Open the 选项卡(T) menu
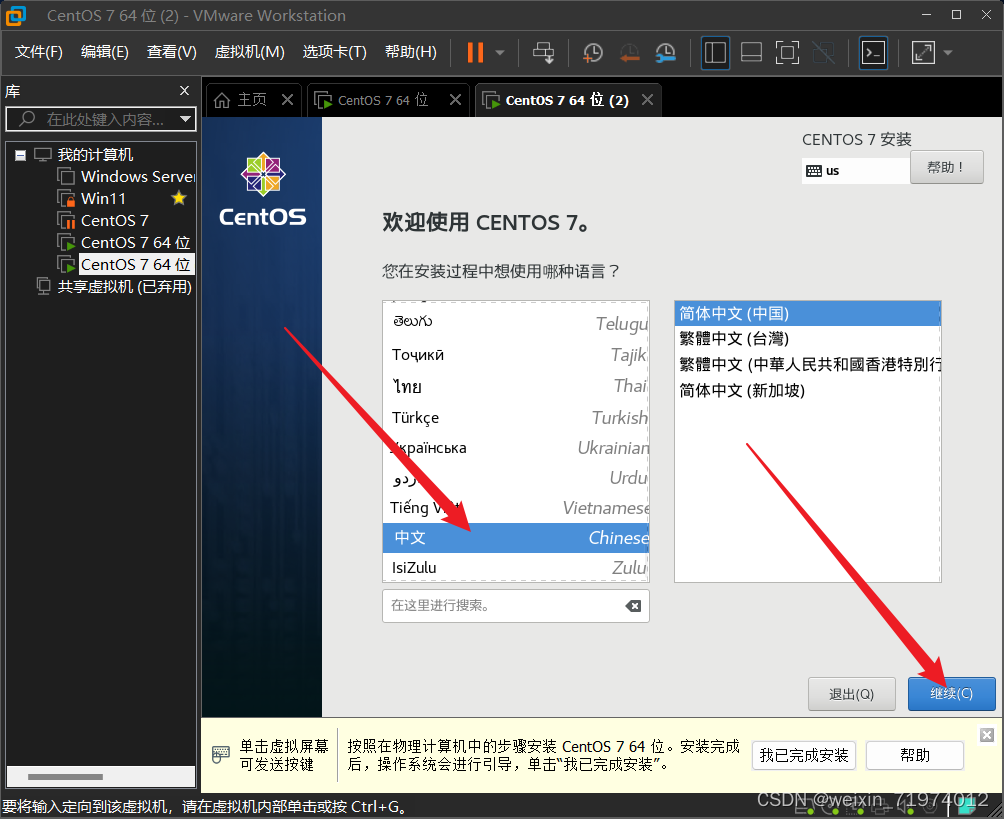1004x819 pixels. click(334, 52)
